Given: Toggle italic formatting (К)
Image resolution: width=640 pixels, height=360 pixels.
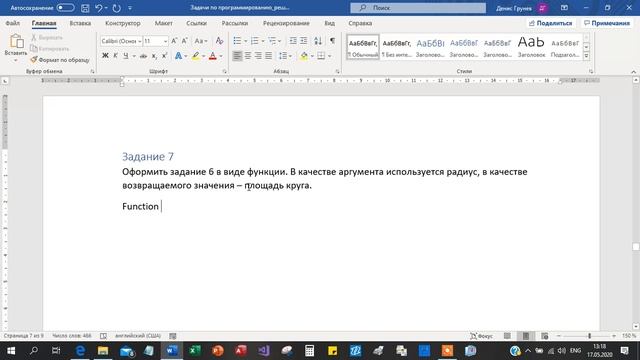Looking at the screenshot, I should click(115, 56).
